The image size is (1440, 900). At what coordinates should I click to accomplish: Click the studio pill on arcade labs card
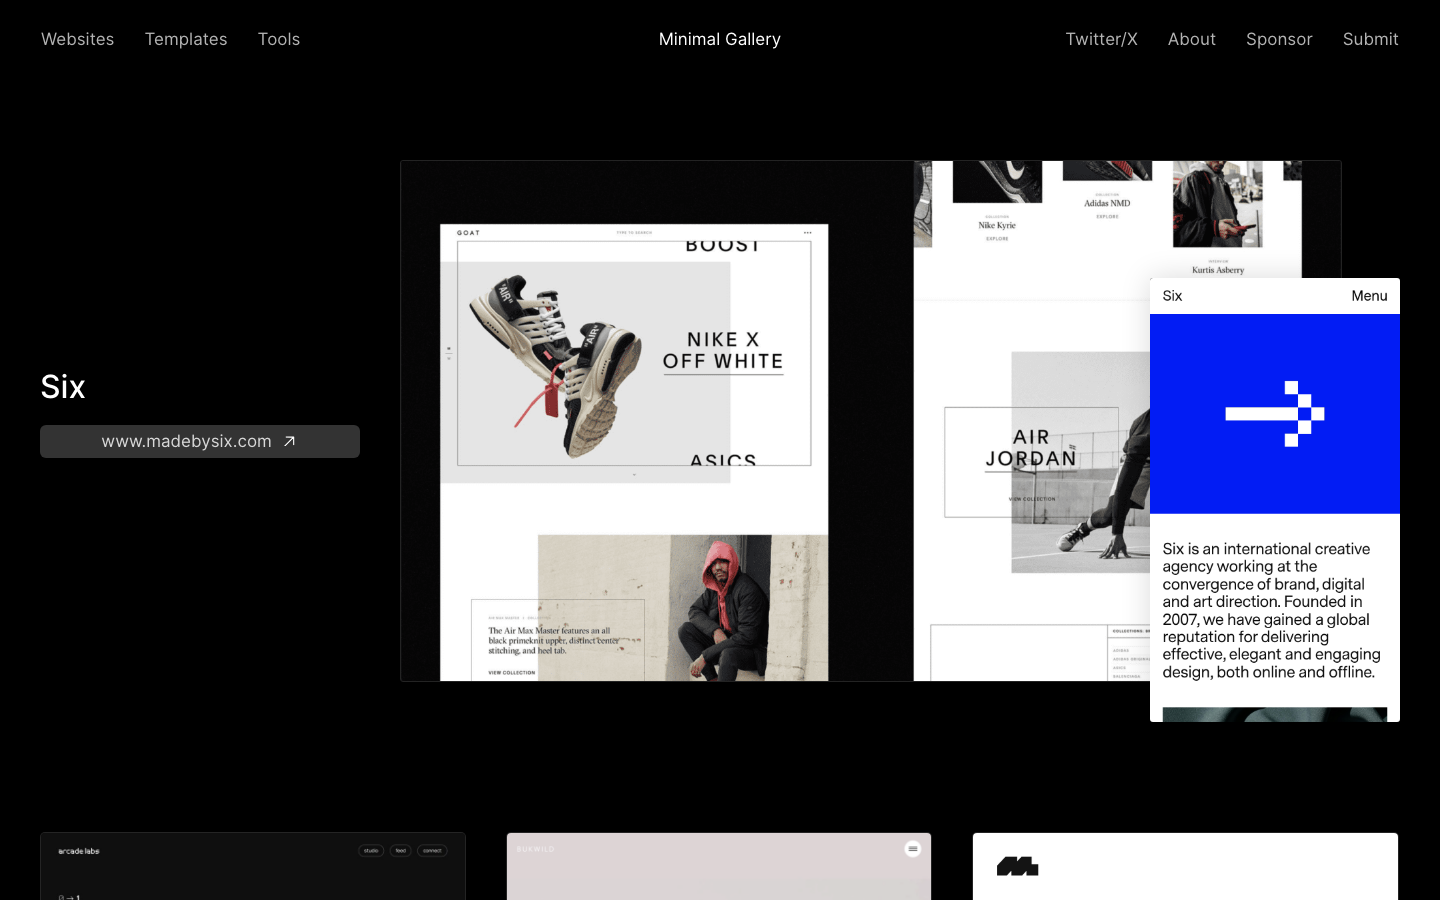(x=371, y=851)
